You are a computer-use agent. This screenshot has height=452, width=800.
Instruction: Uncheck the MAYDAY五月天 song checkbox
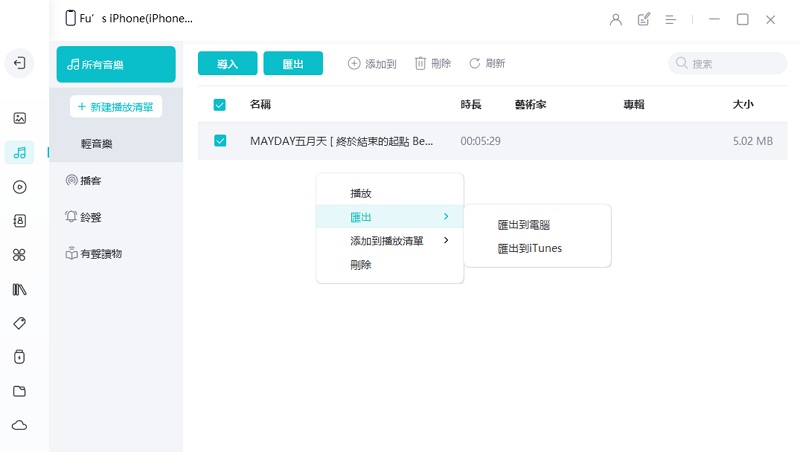[x=220, y=140]
